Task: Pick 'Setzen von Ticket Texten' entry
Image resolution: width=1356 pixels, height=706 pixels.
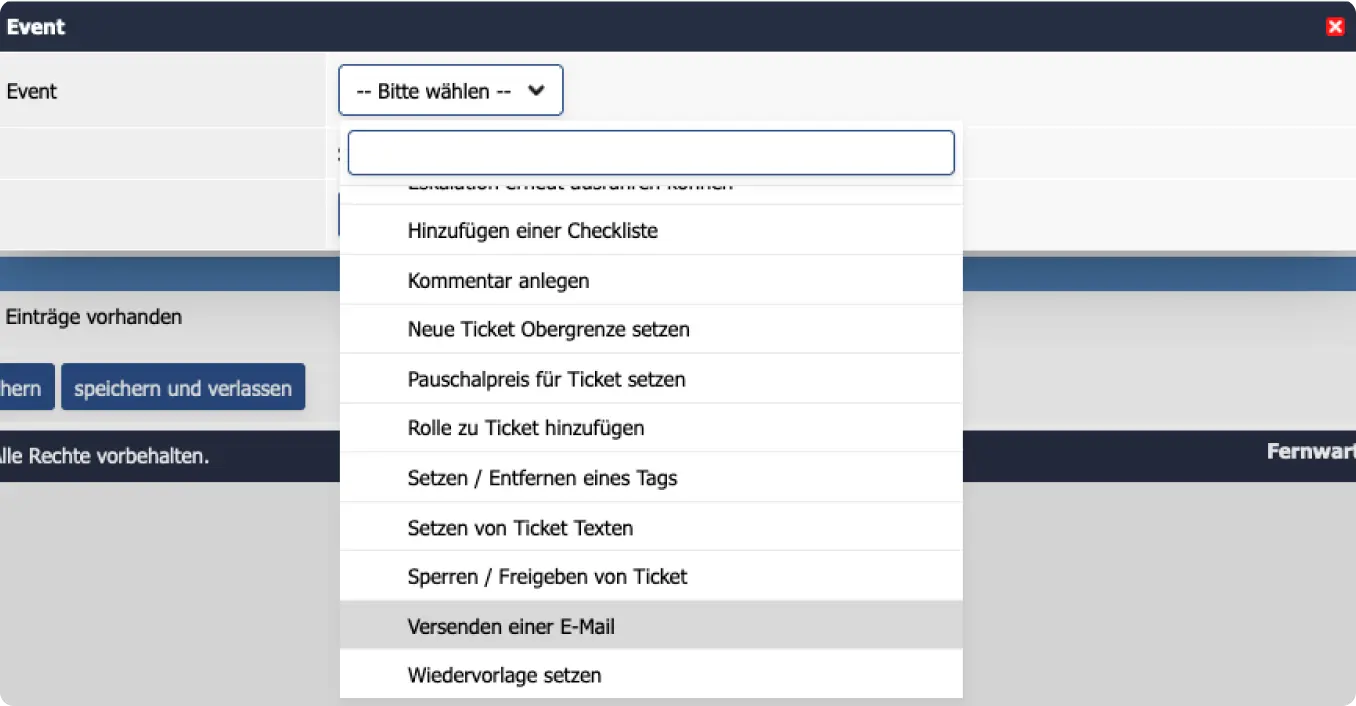Action: pyautogui.click(x=651, y=527)
